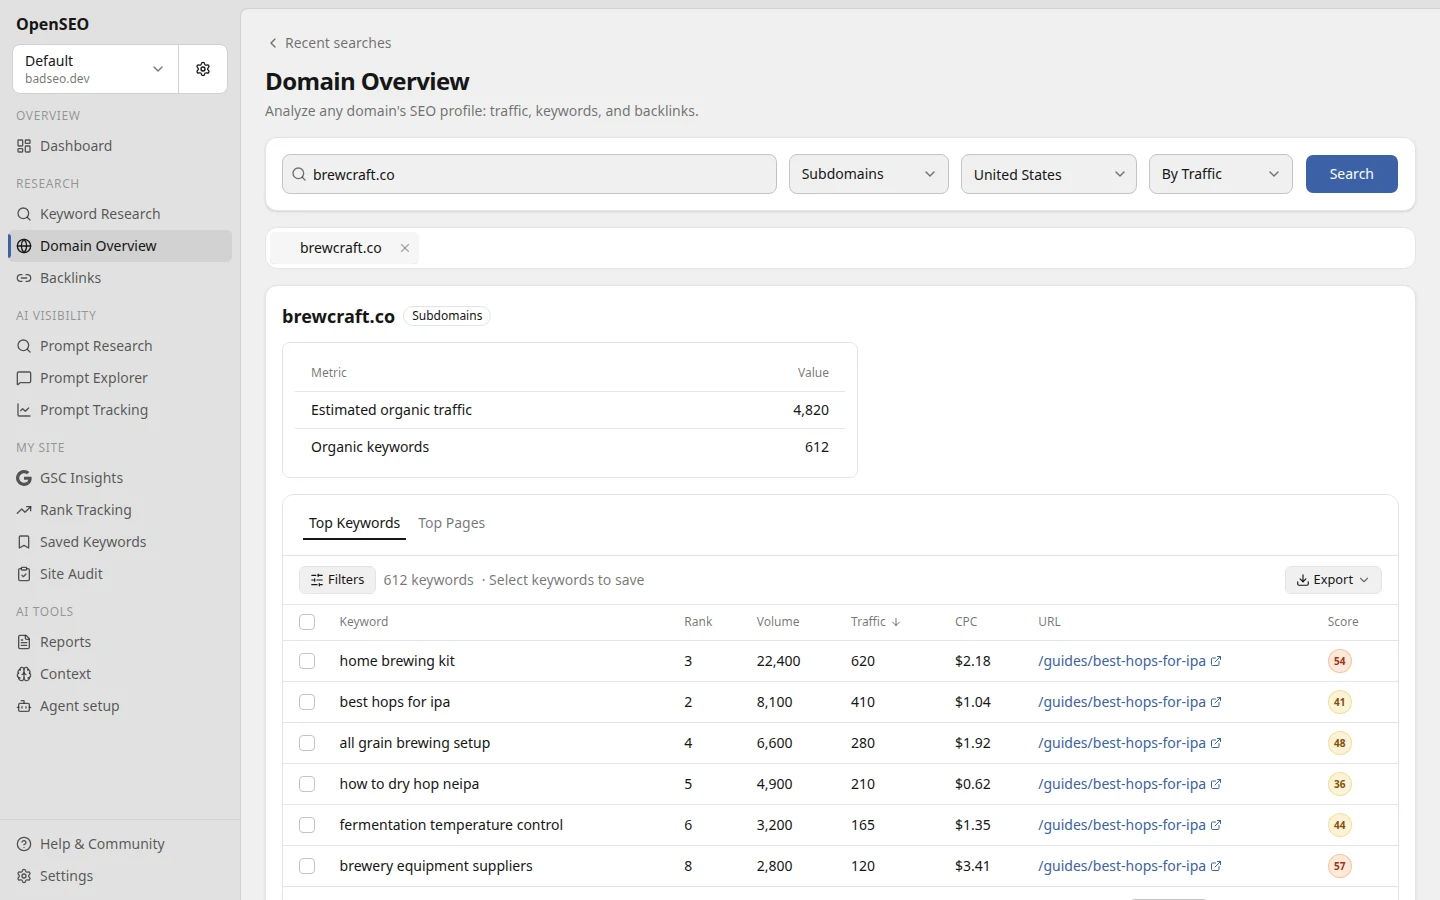Open external link for best hops for ipa row

pyautogui.click(x=1216, y=702)
